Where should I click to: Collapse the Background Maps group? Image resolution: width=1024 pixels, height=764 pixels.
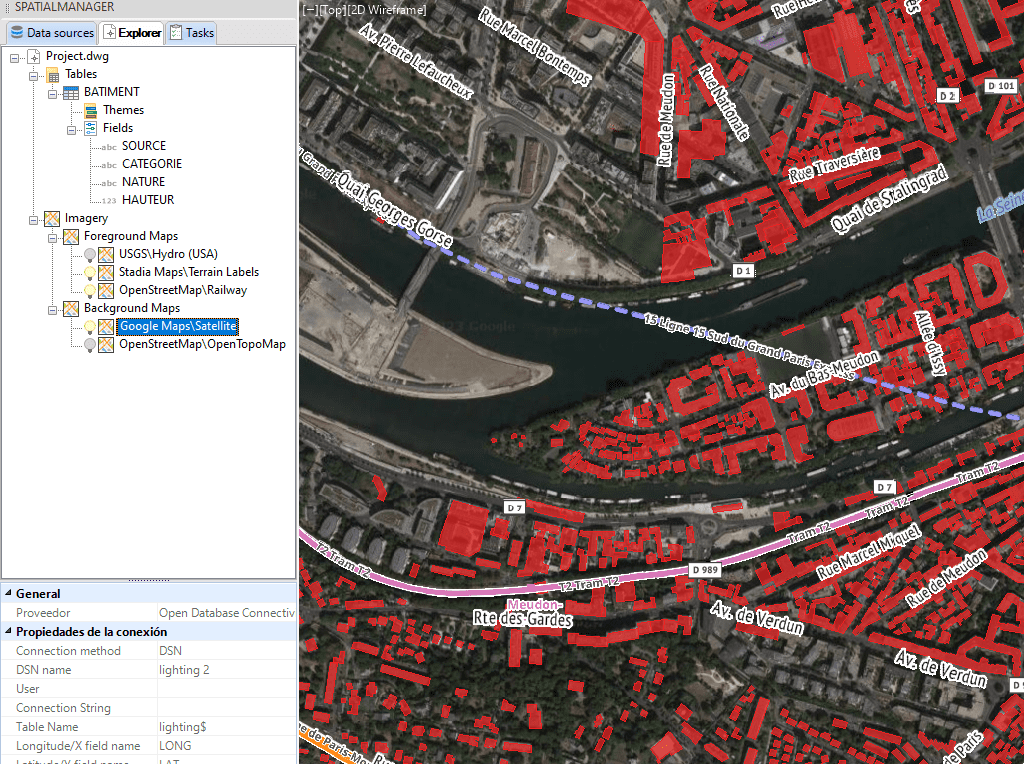pyautogui.click(x=52, y=310)
